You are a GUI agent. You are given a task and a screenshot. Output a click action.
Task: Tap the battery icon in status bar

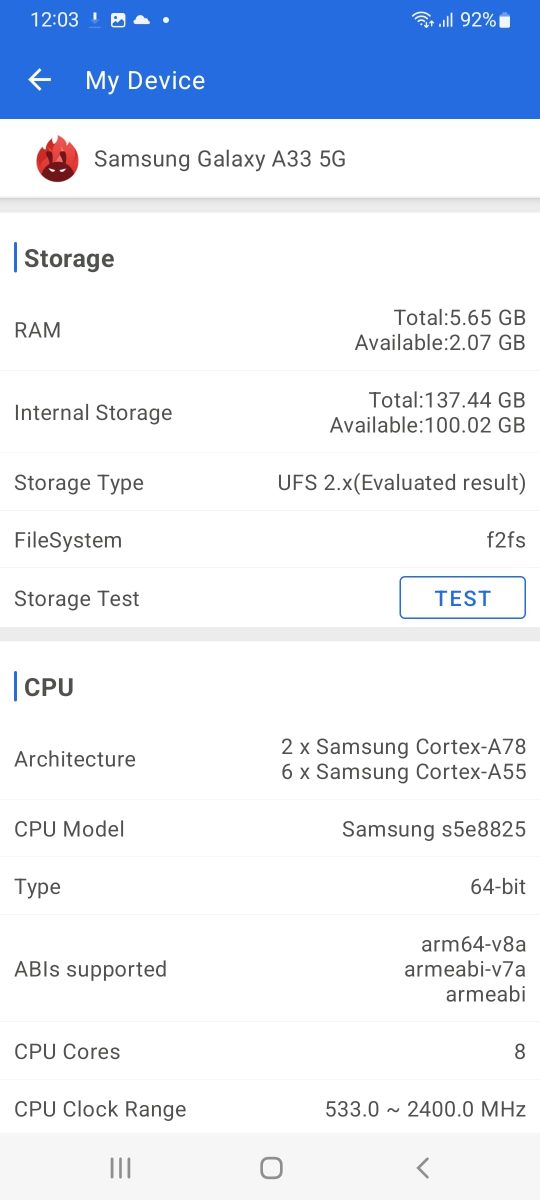(505, 20)
